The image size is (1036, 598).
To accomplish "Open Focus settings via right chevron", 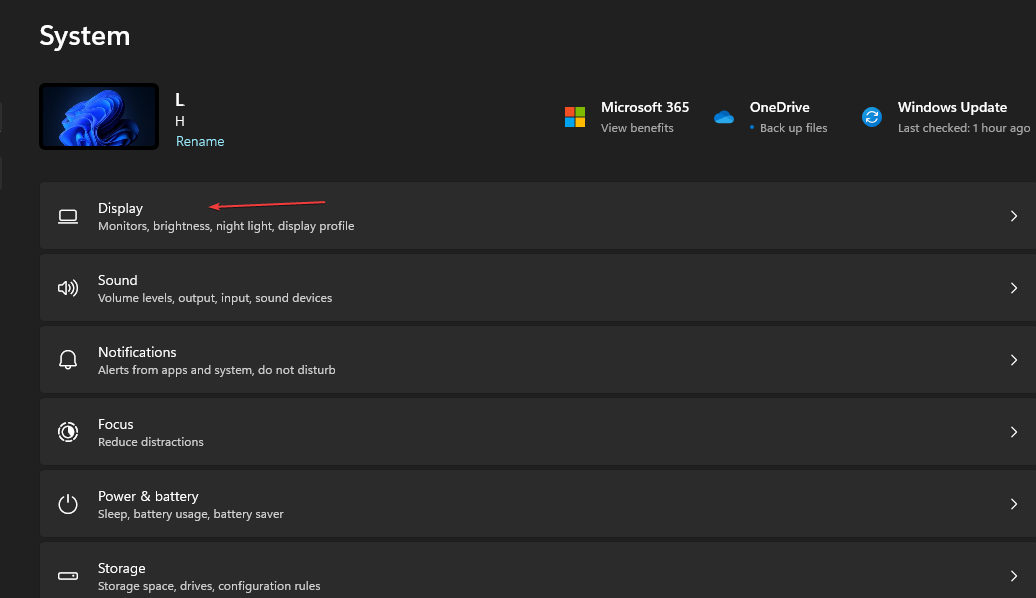I will pos(1013,432).
